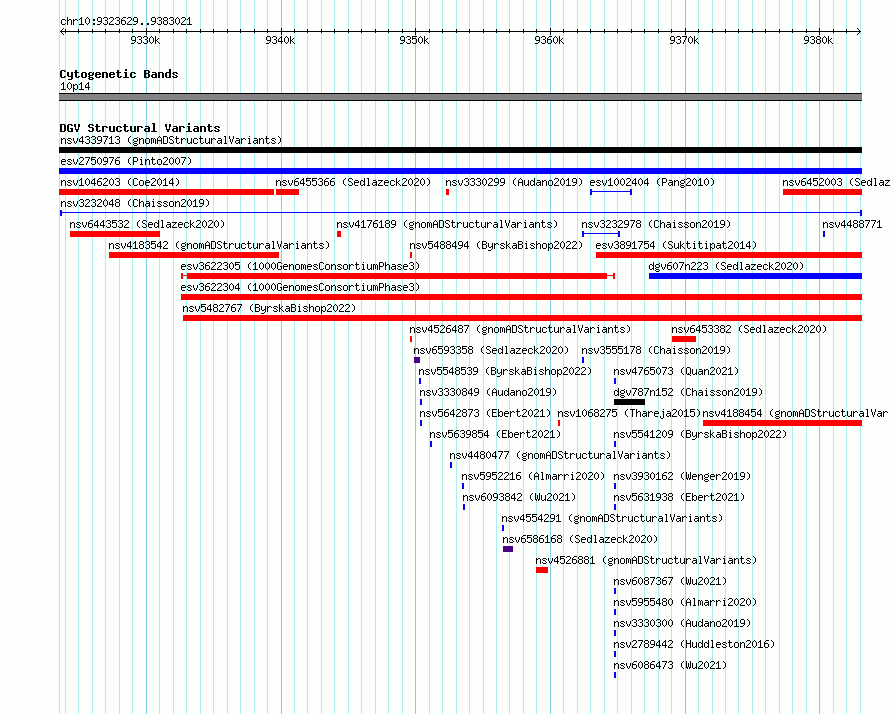The image size is (890, 714).
Task: Click nsv4188454 gnomAD variant label
Action: point(795,413)
